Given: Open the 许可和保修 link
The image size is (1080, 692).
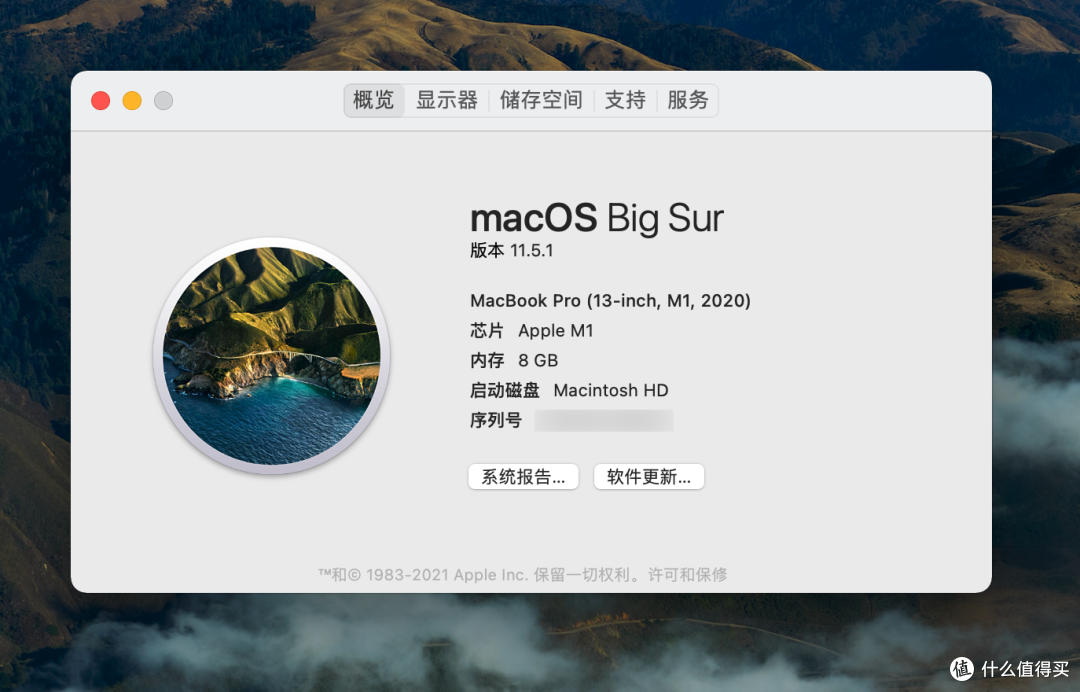Looking at the screenshot, I should [687, 574].
